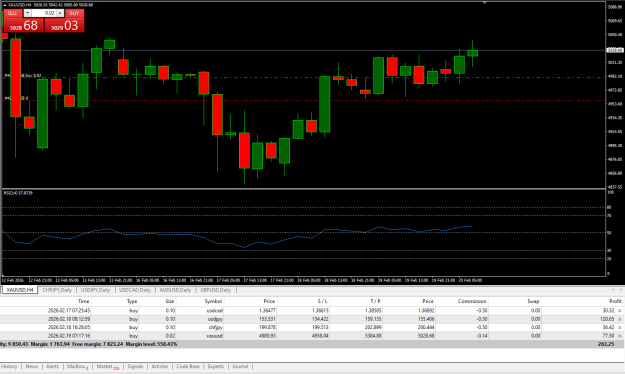
Task: Open the Code Base terminal tab
Action: pos(188,366)
